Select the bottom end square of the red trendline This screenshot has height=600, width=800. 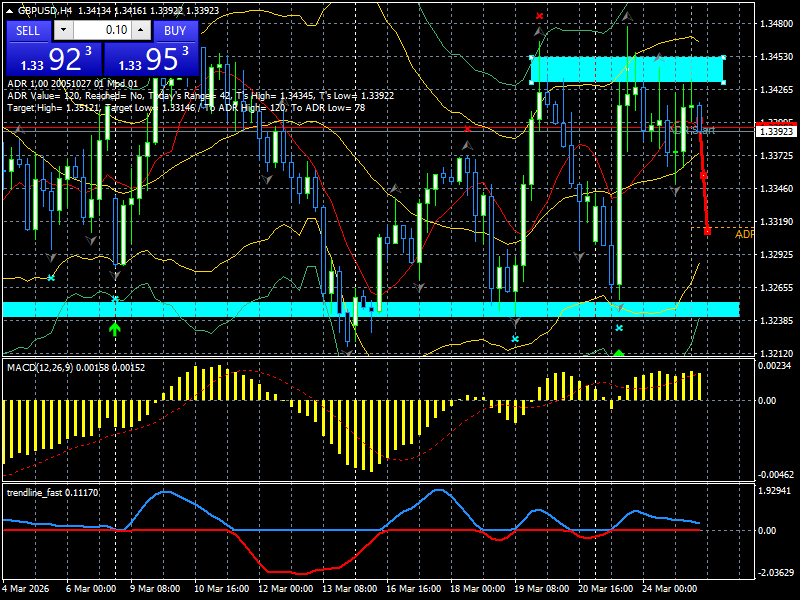point(707,232)
